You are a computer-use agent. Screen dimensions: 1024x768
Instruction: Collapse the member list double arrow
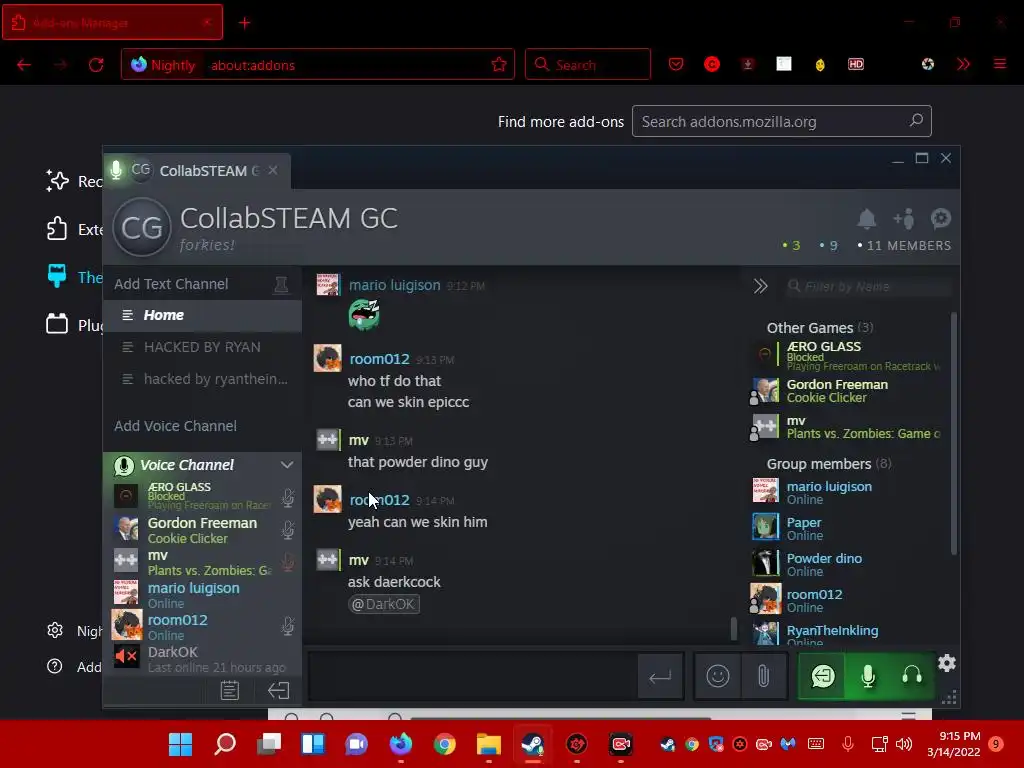(760, 286)
